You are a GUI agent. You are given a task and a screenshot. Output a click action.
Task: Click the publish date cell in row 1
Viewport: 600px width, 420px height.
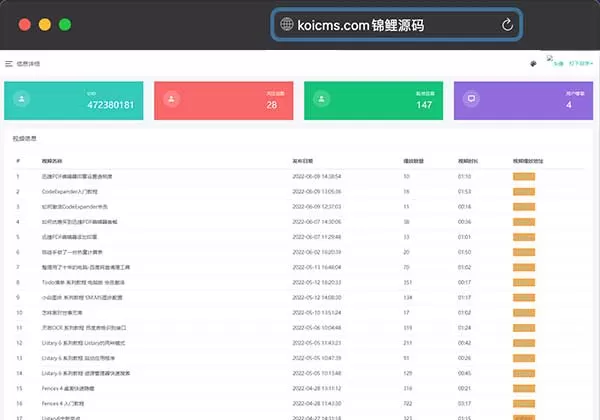[x=316, y=176]
